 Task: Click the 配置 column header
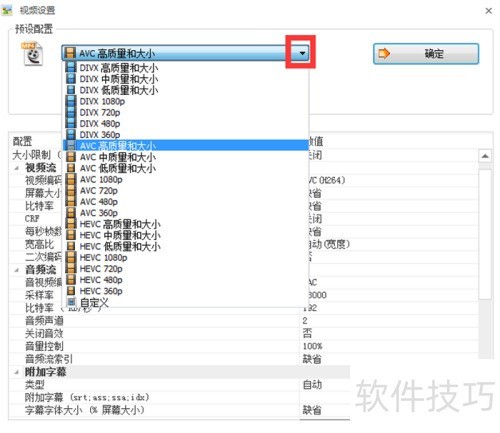coord(22,141)
